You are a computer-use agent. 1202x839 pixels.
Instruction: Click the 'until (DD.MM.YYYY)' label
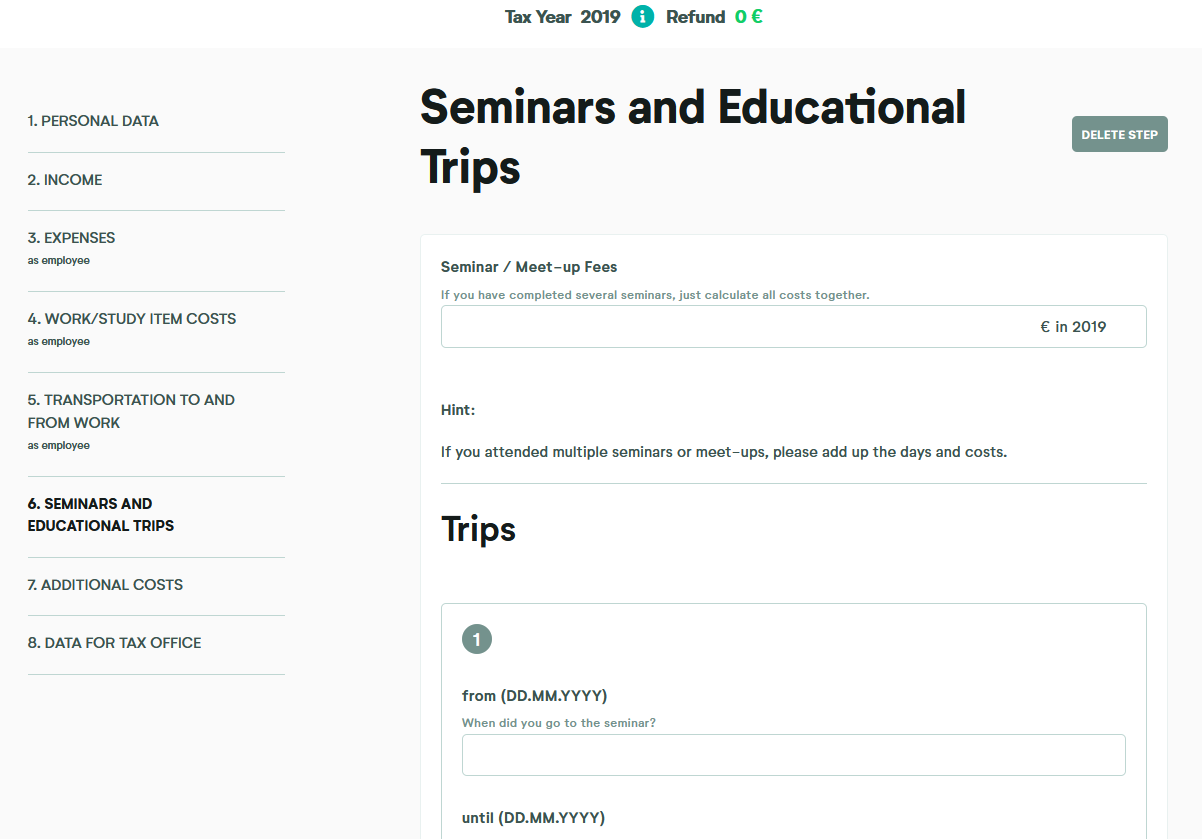coord(533,818)
